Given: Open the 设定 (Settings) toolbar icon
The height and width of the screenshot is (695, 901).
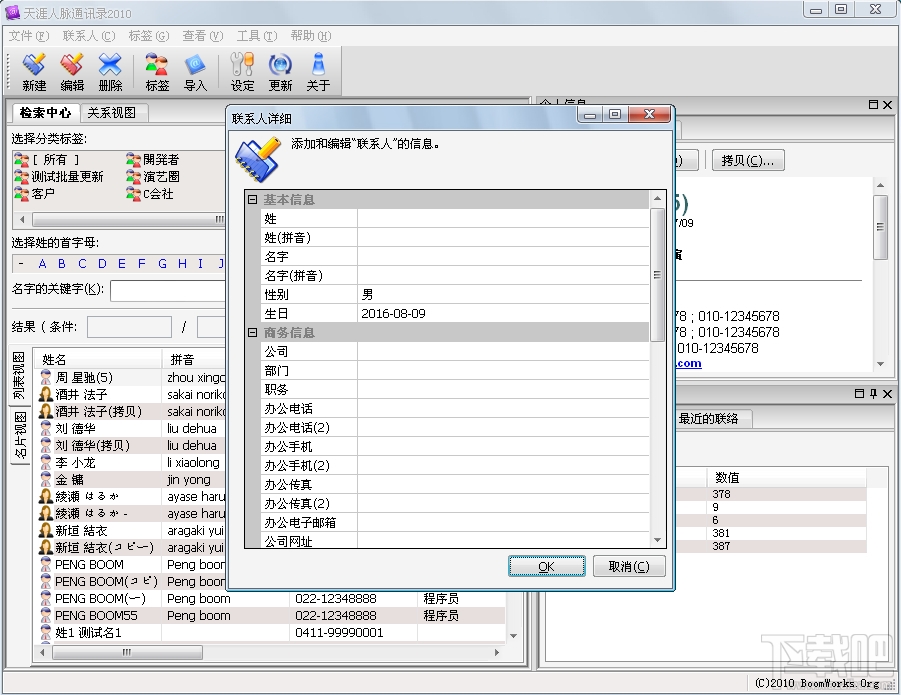Looking at the screenshot, I should click(x=242, y=72).
